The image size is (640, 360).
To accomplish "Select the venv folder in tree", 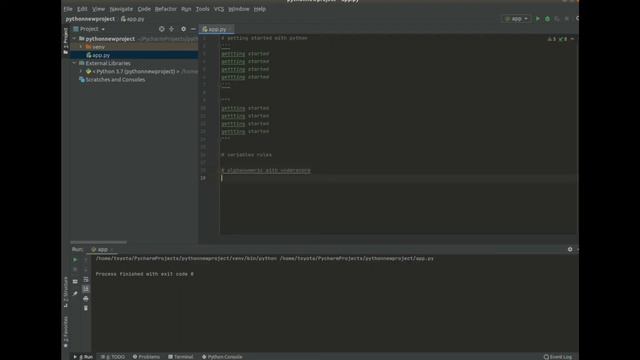I will point(98,47).
